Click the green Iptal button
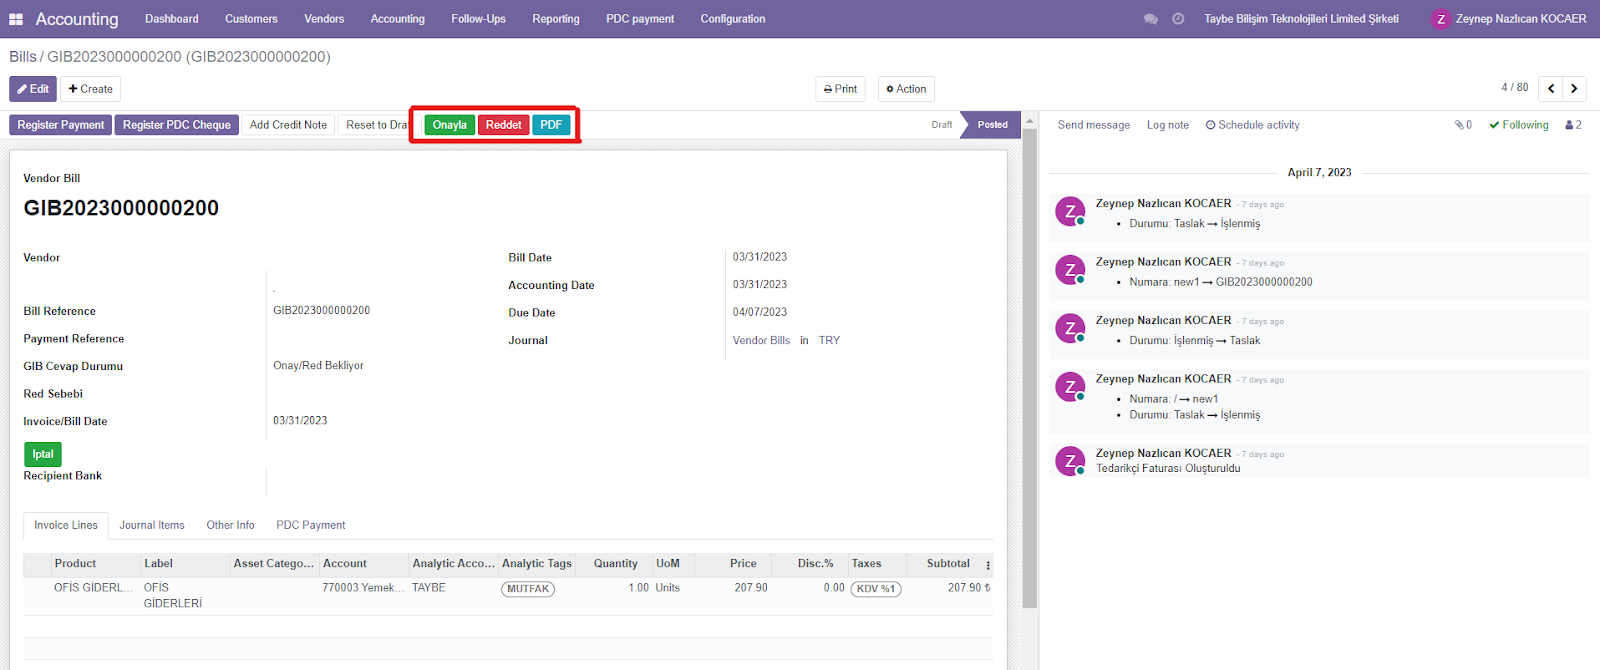Image resolution: width=1600 pixels, height=670 pixels. point(43,454)
